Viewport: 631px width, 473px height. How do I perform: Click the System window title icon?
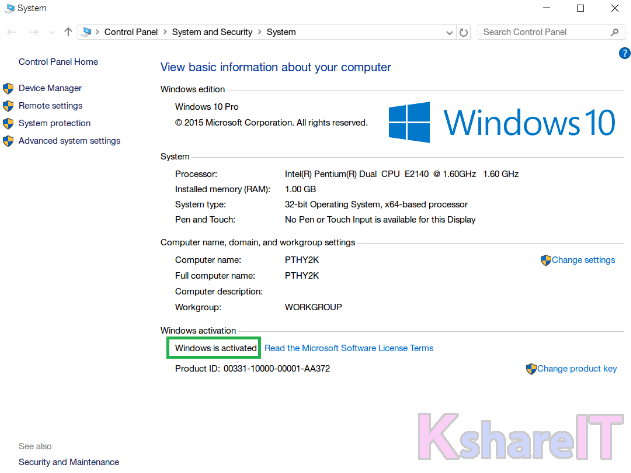[x=10, y=8]
